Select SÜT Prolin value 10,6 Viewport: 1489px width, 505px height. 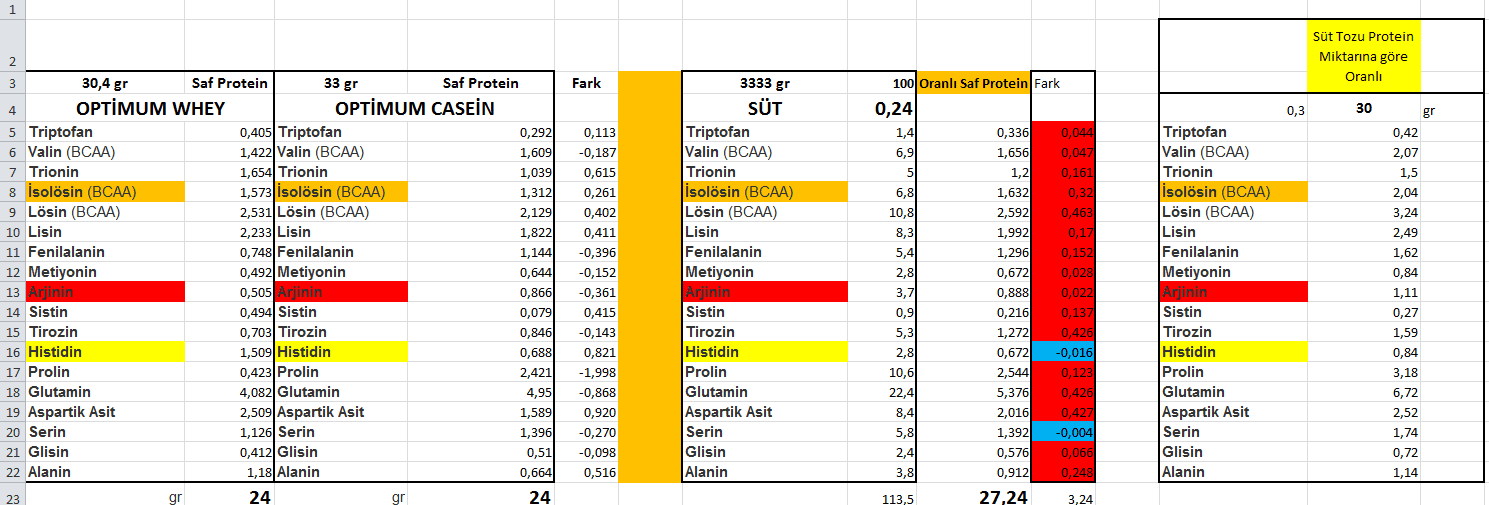[x=881, y=372]
